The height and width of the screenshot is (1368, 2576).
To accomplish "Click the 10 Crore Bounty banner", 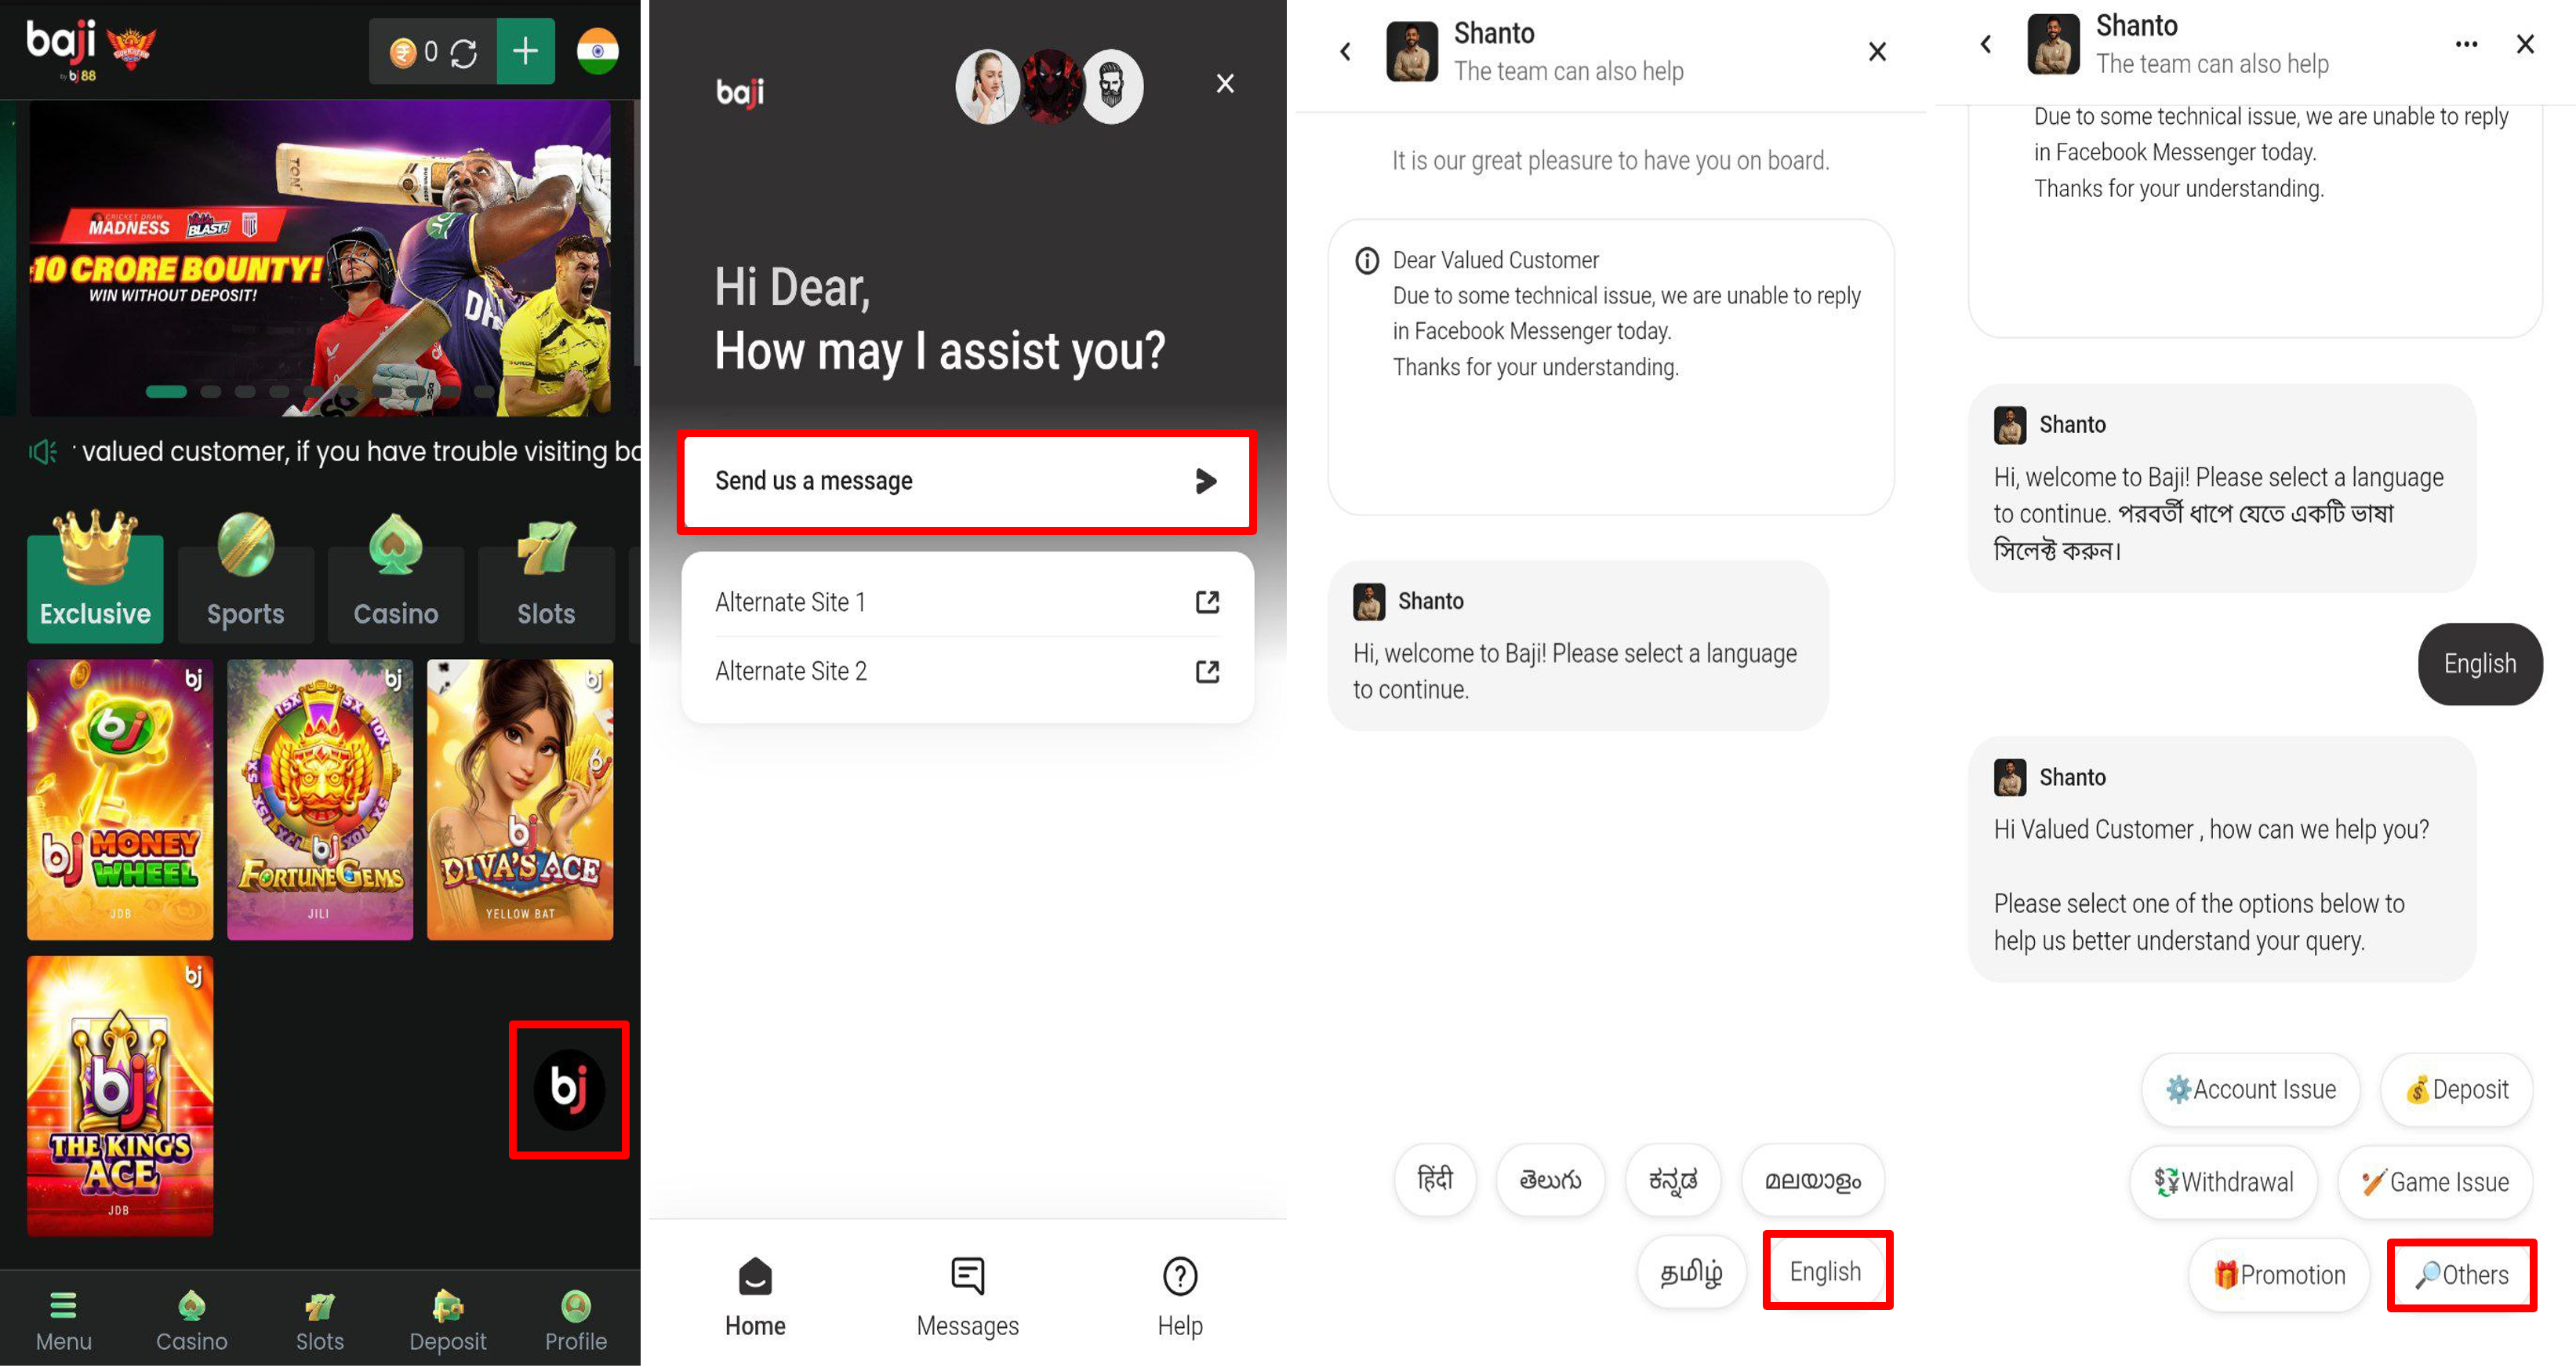I will 320,258.
